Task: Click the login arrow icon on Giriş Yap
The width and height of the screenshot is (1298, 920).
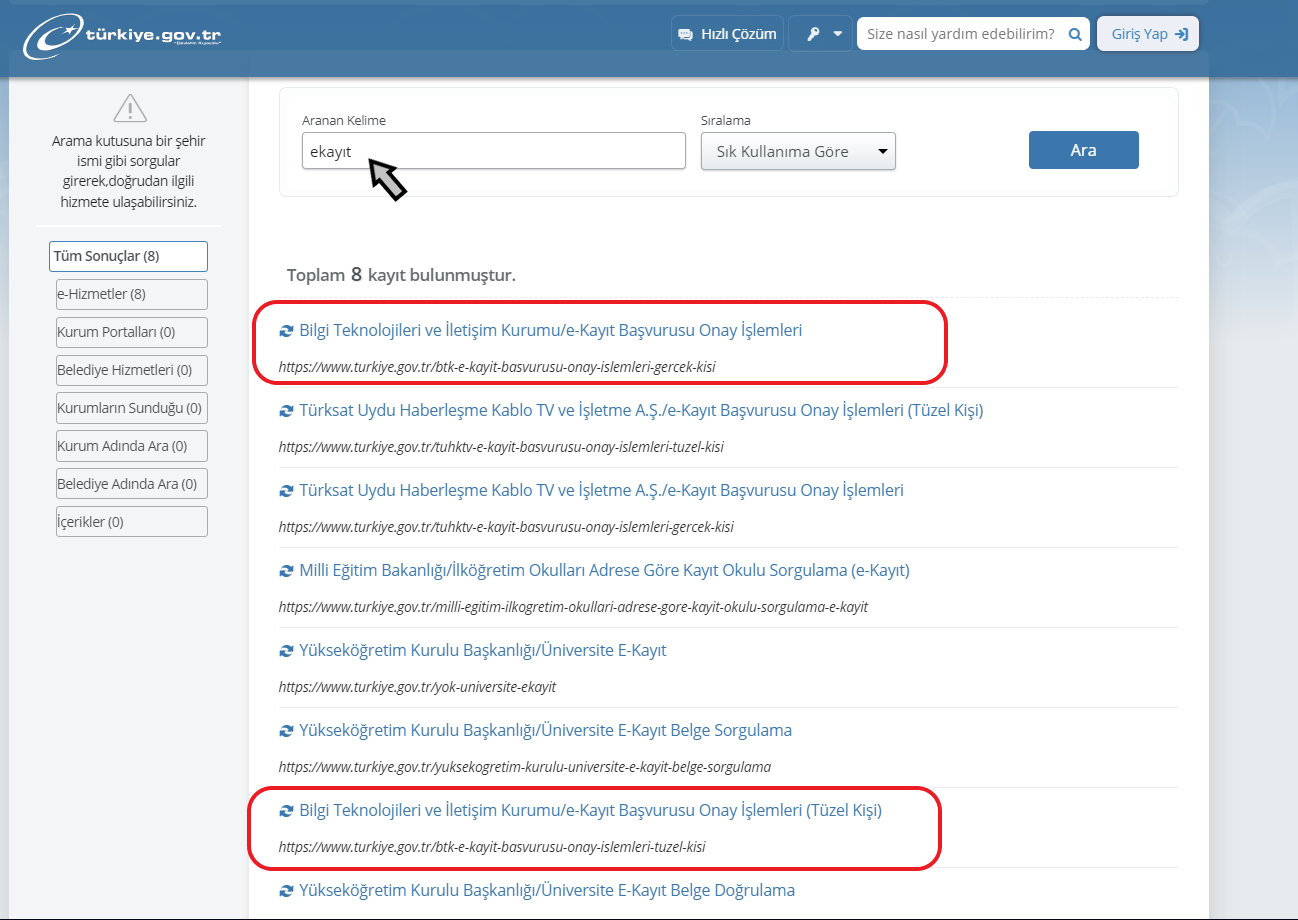Action: tap(1181, 34)
